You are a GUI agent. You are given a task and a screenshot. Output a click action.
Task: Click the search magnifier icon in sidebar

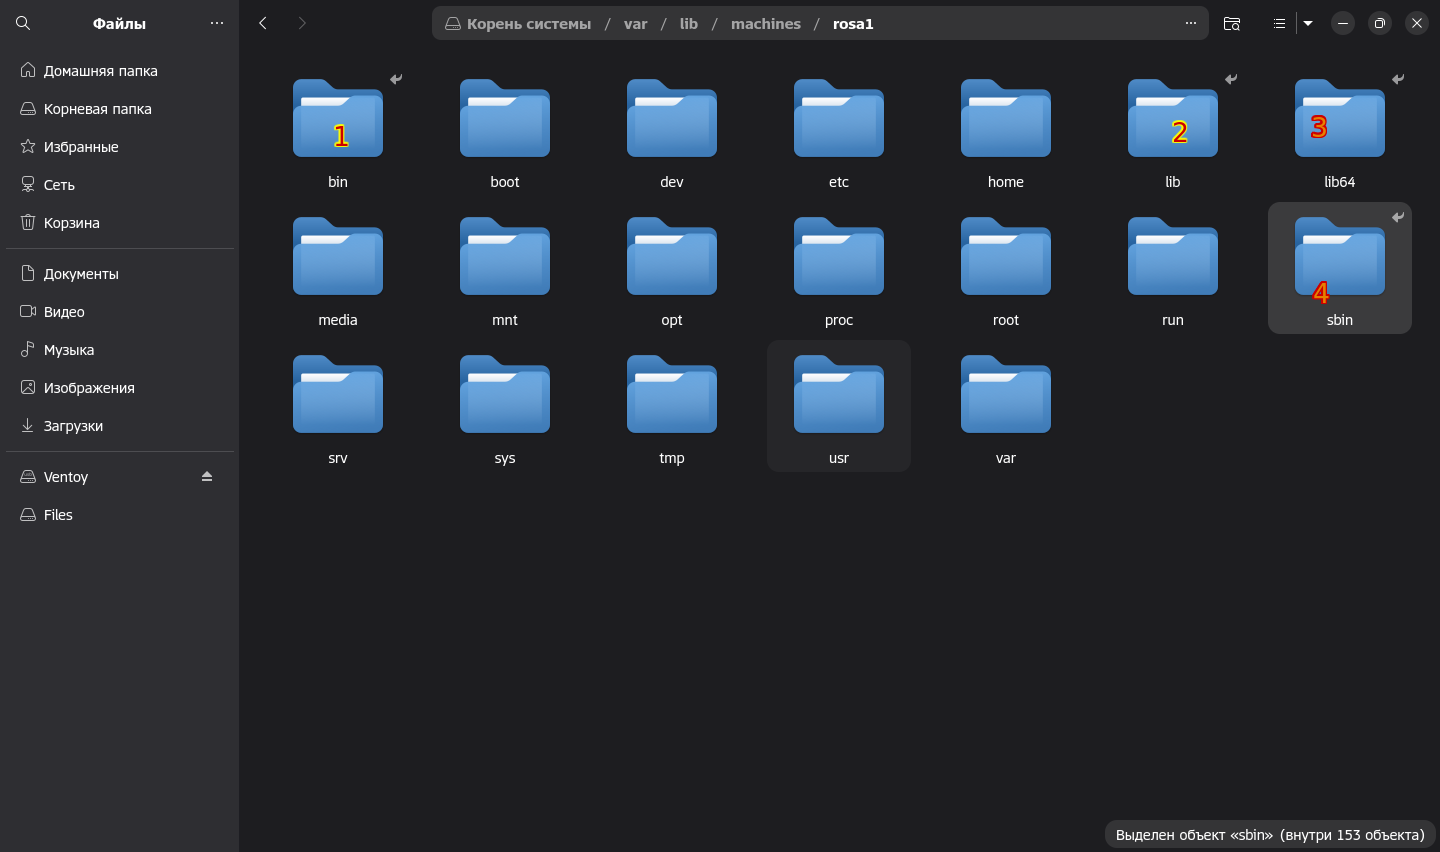tap(23, 23)
